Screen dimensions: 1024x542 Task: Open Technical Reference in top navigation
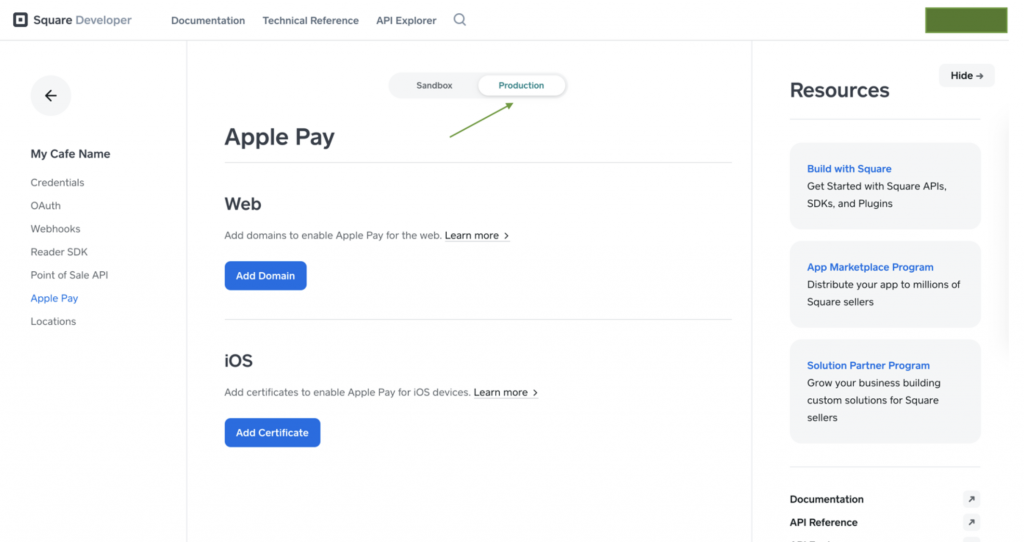[x=310, y=20]
